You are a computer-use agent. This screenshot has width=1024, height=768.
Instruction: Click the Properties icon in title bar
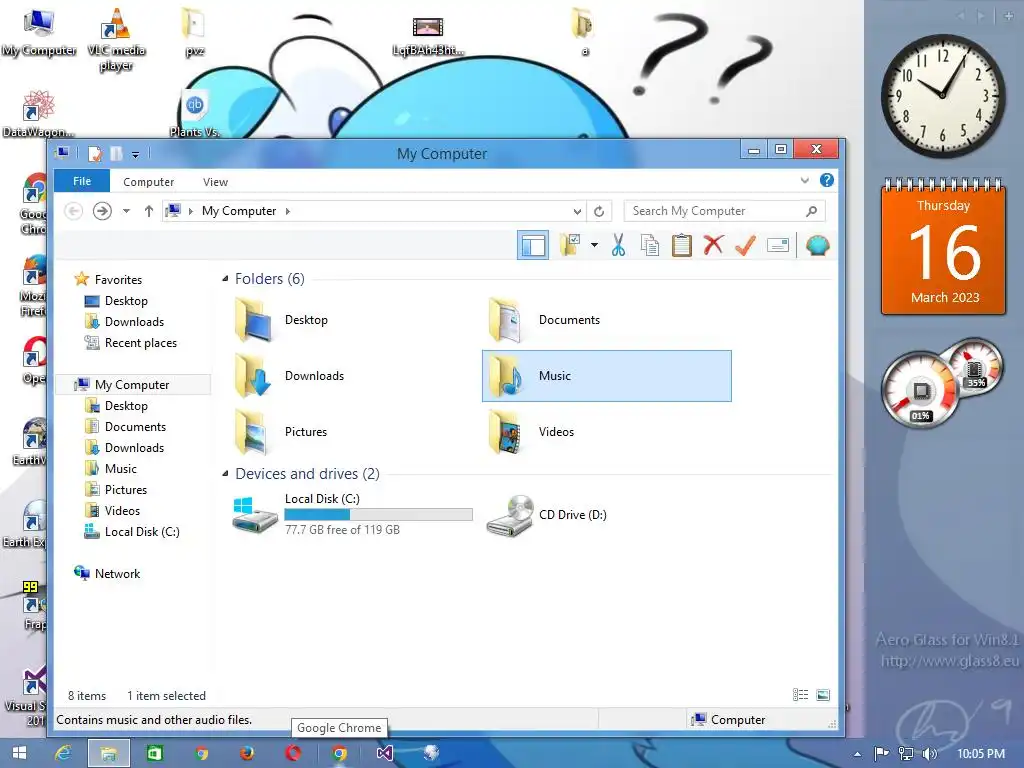click(95, 154)
